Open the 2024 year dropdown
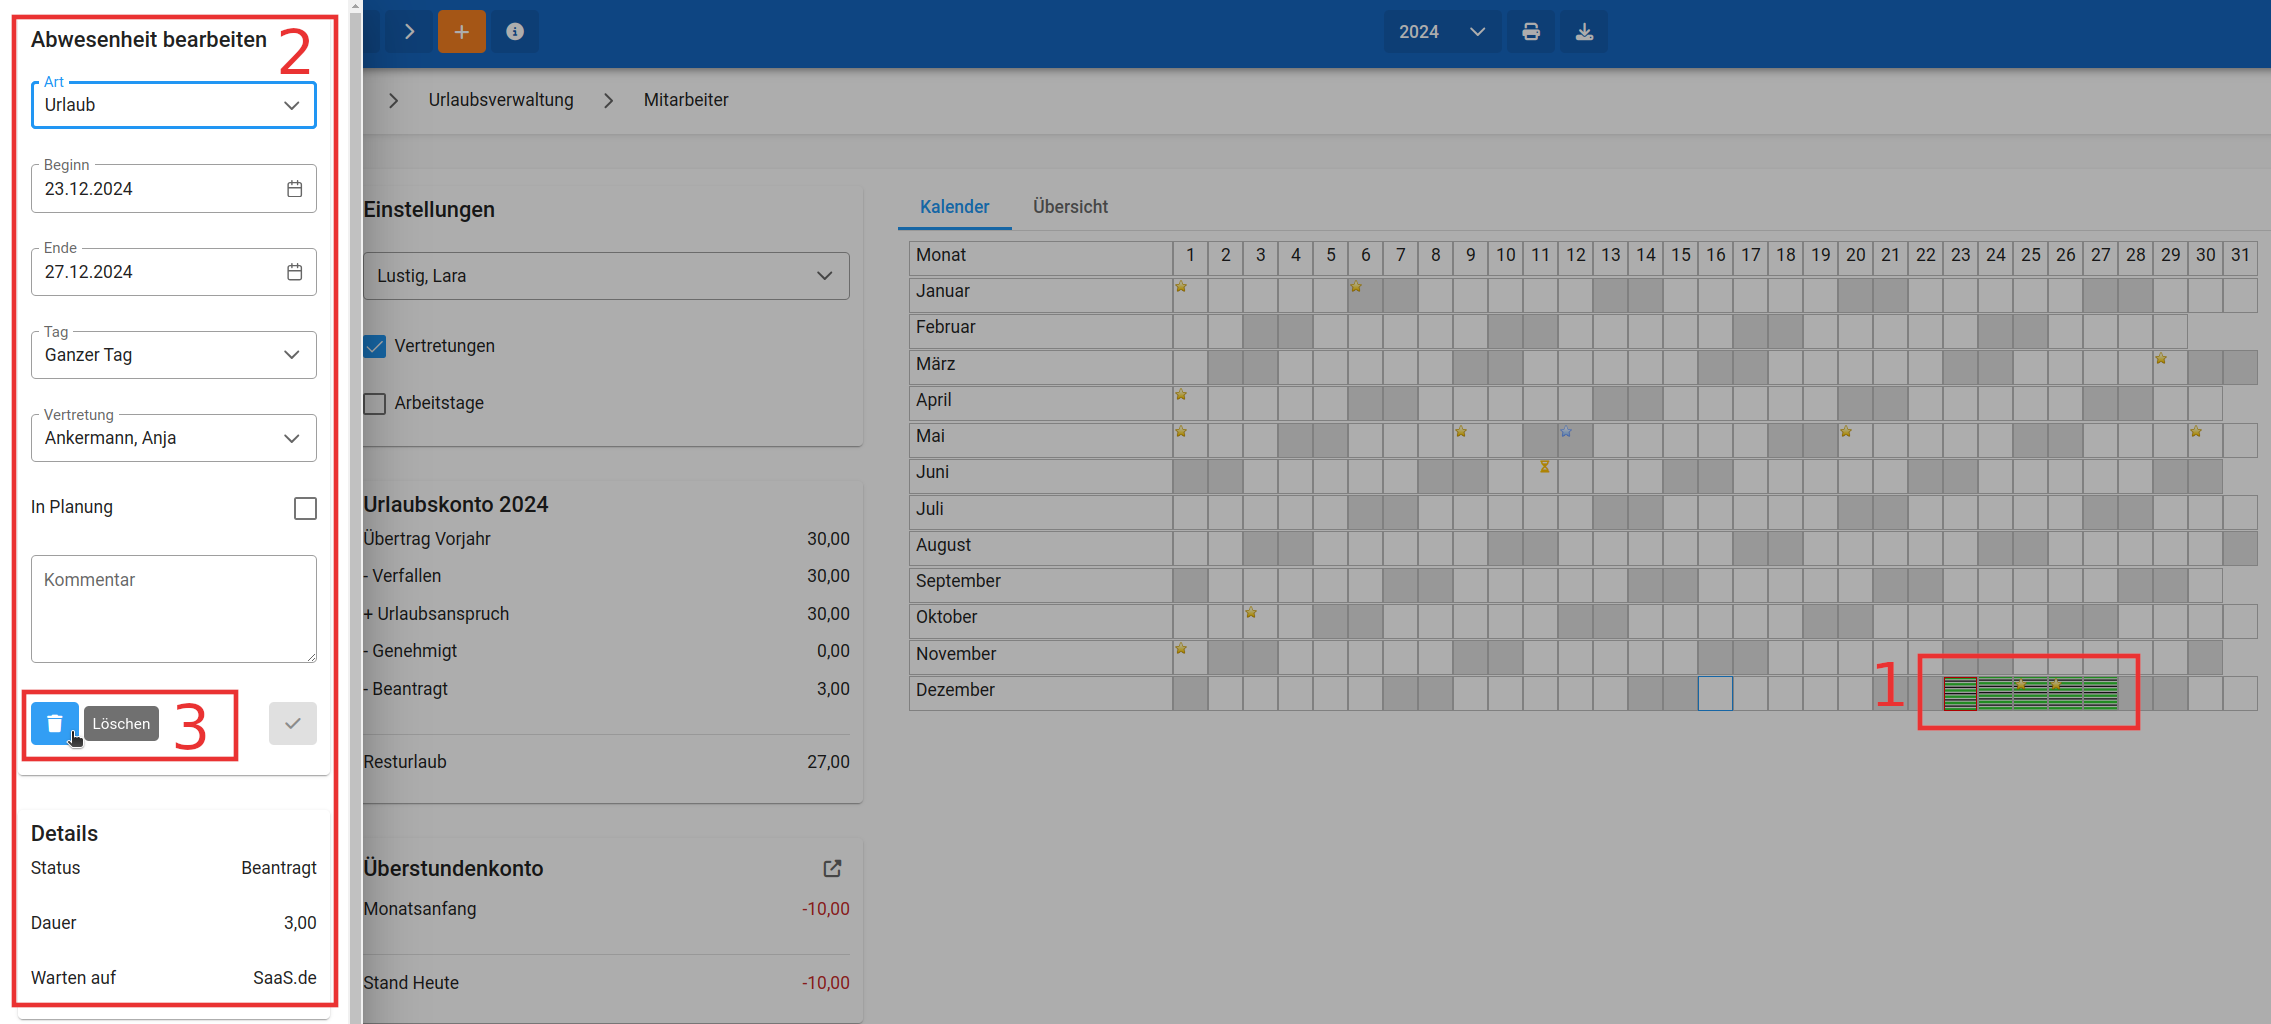The width and height of the screenshot is (2271, 1024). [x=1442, y=32]
